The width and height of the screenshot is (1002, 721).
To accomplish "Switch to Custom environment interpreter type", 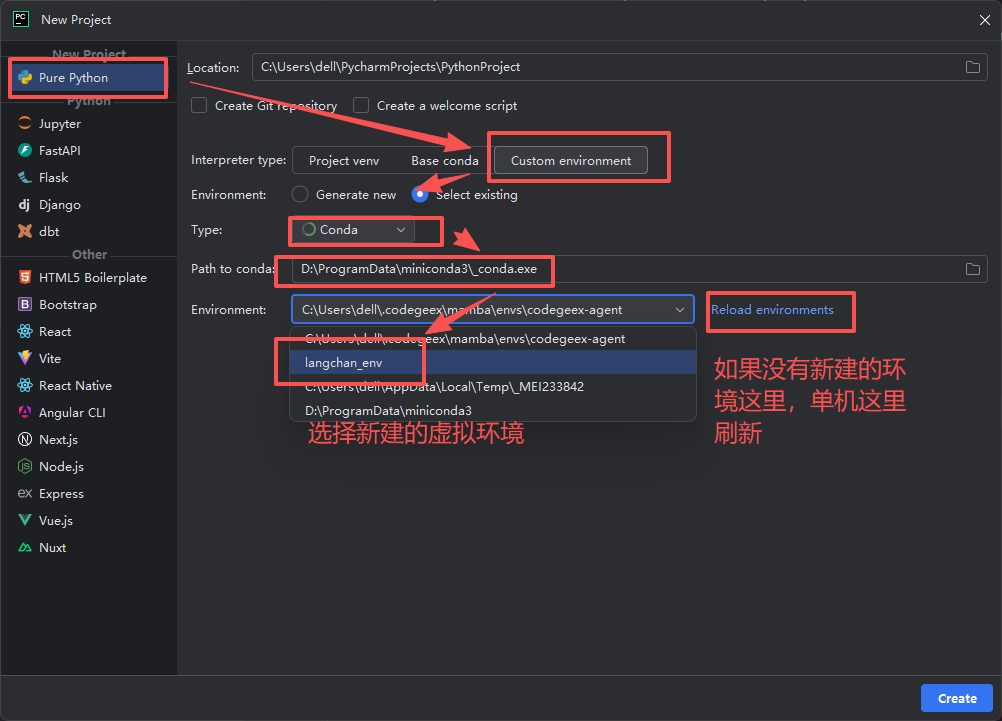I will (x=571, y=160).
